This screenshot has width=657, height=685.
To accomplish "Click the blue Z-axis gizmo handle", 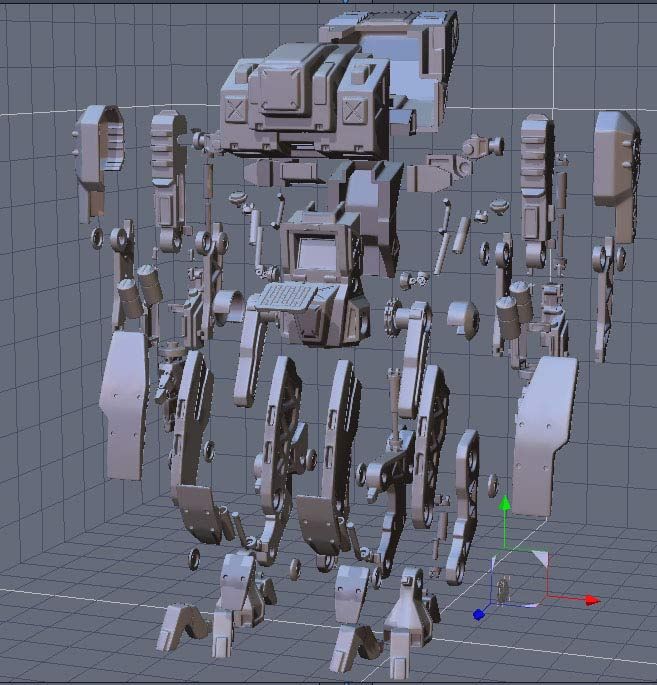I will tap(479, 615).
